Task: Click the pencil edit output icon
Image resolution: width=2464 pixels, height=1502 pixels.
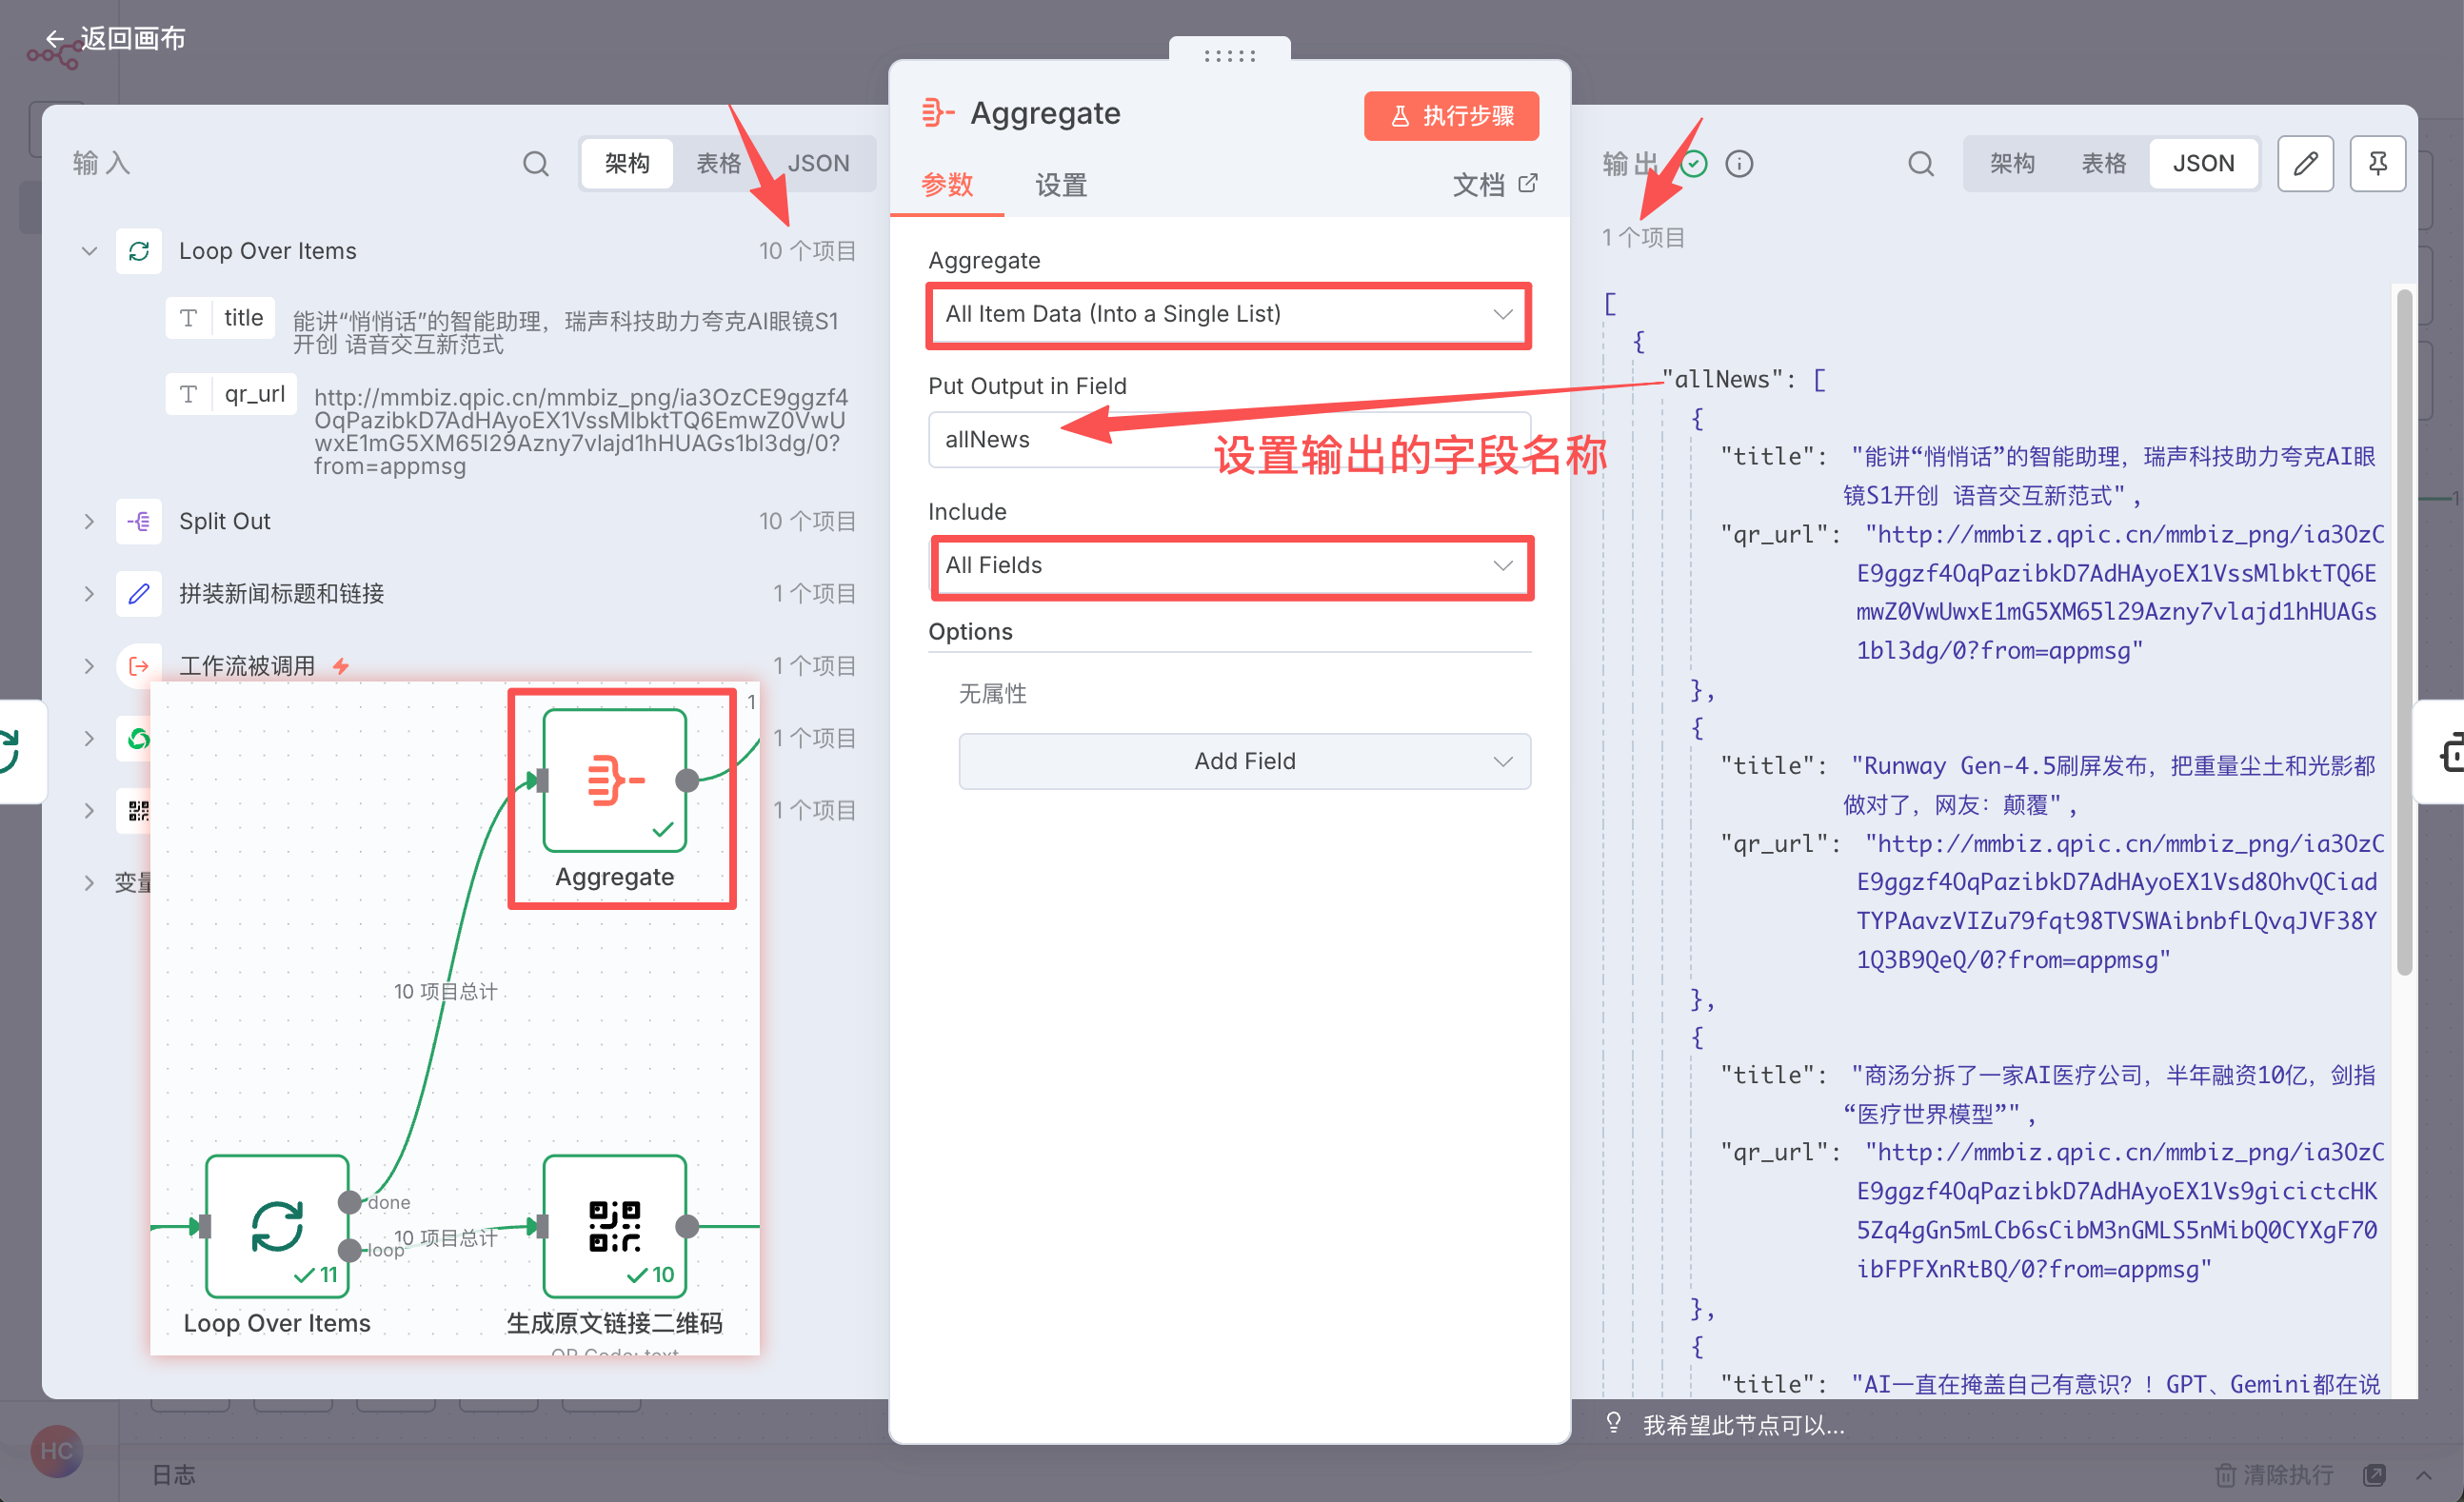Action: (x=2305, y=163)
